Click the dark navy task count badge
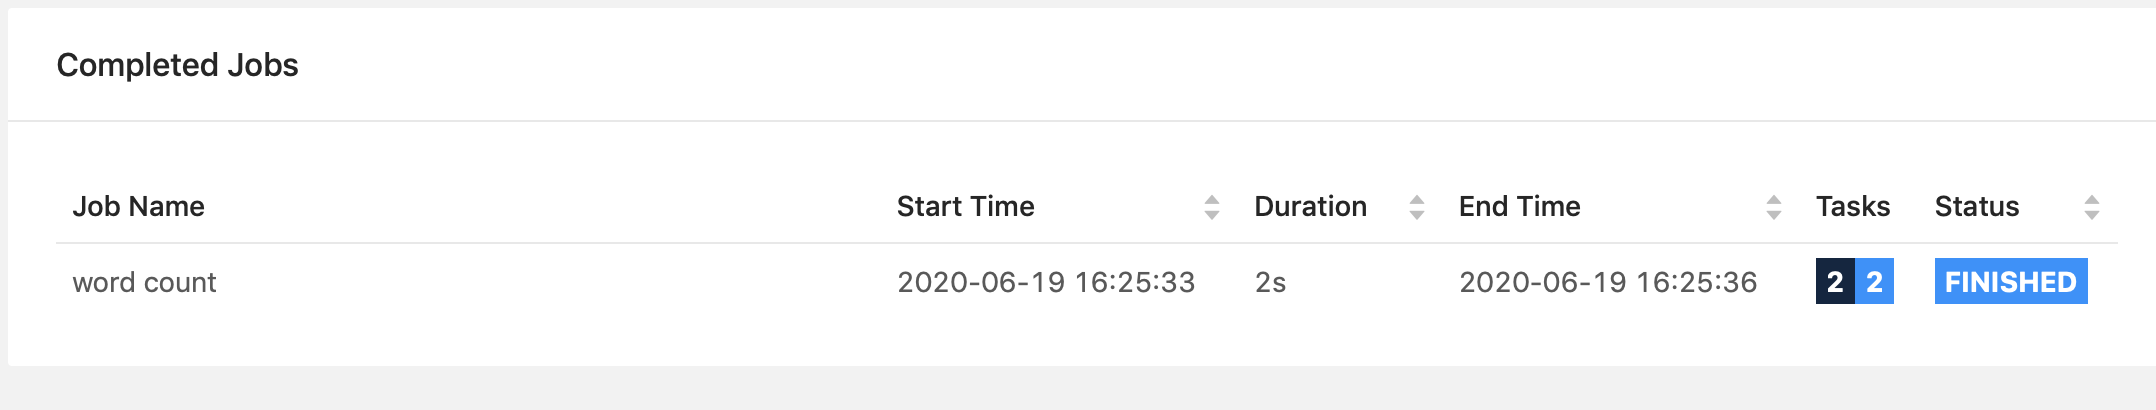The width and height of the screenshot is (2156, 410). tap(1835, 281)
